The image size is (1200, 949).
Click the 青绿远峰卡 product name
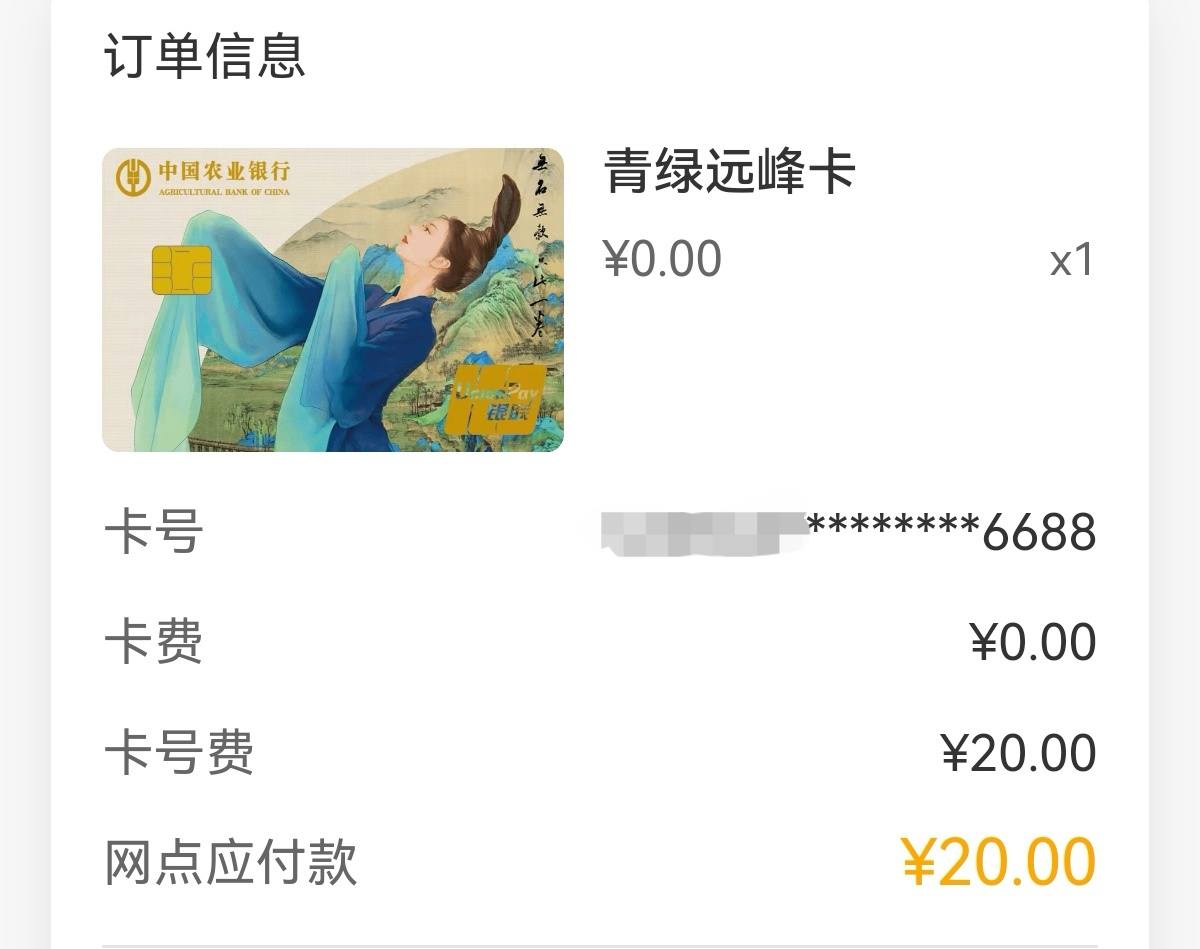click(x=730, y=172)
